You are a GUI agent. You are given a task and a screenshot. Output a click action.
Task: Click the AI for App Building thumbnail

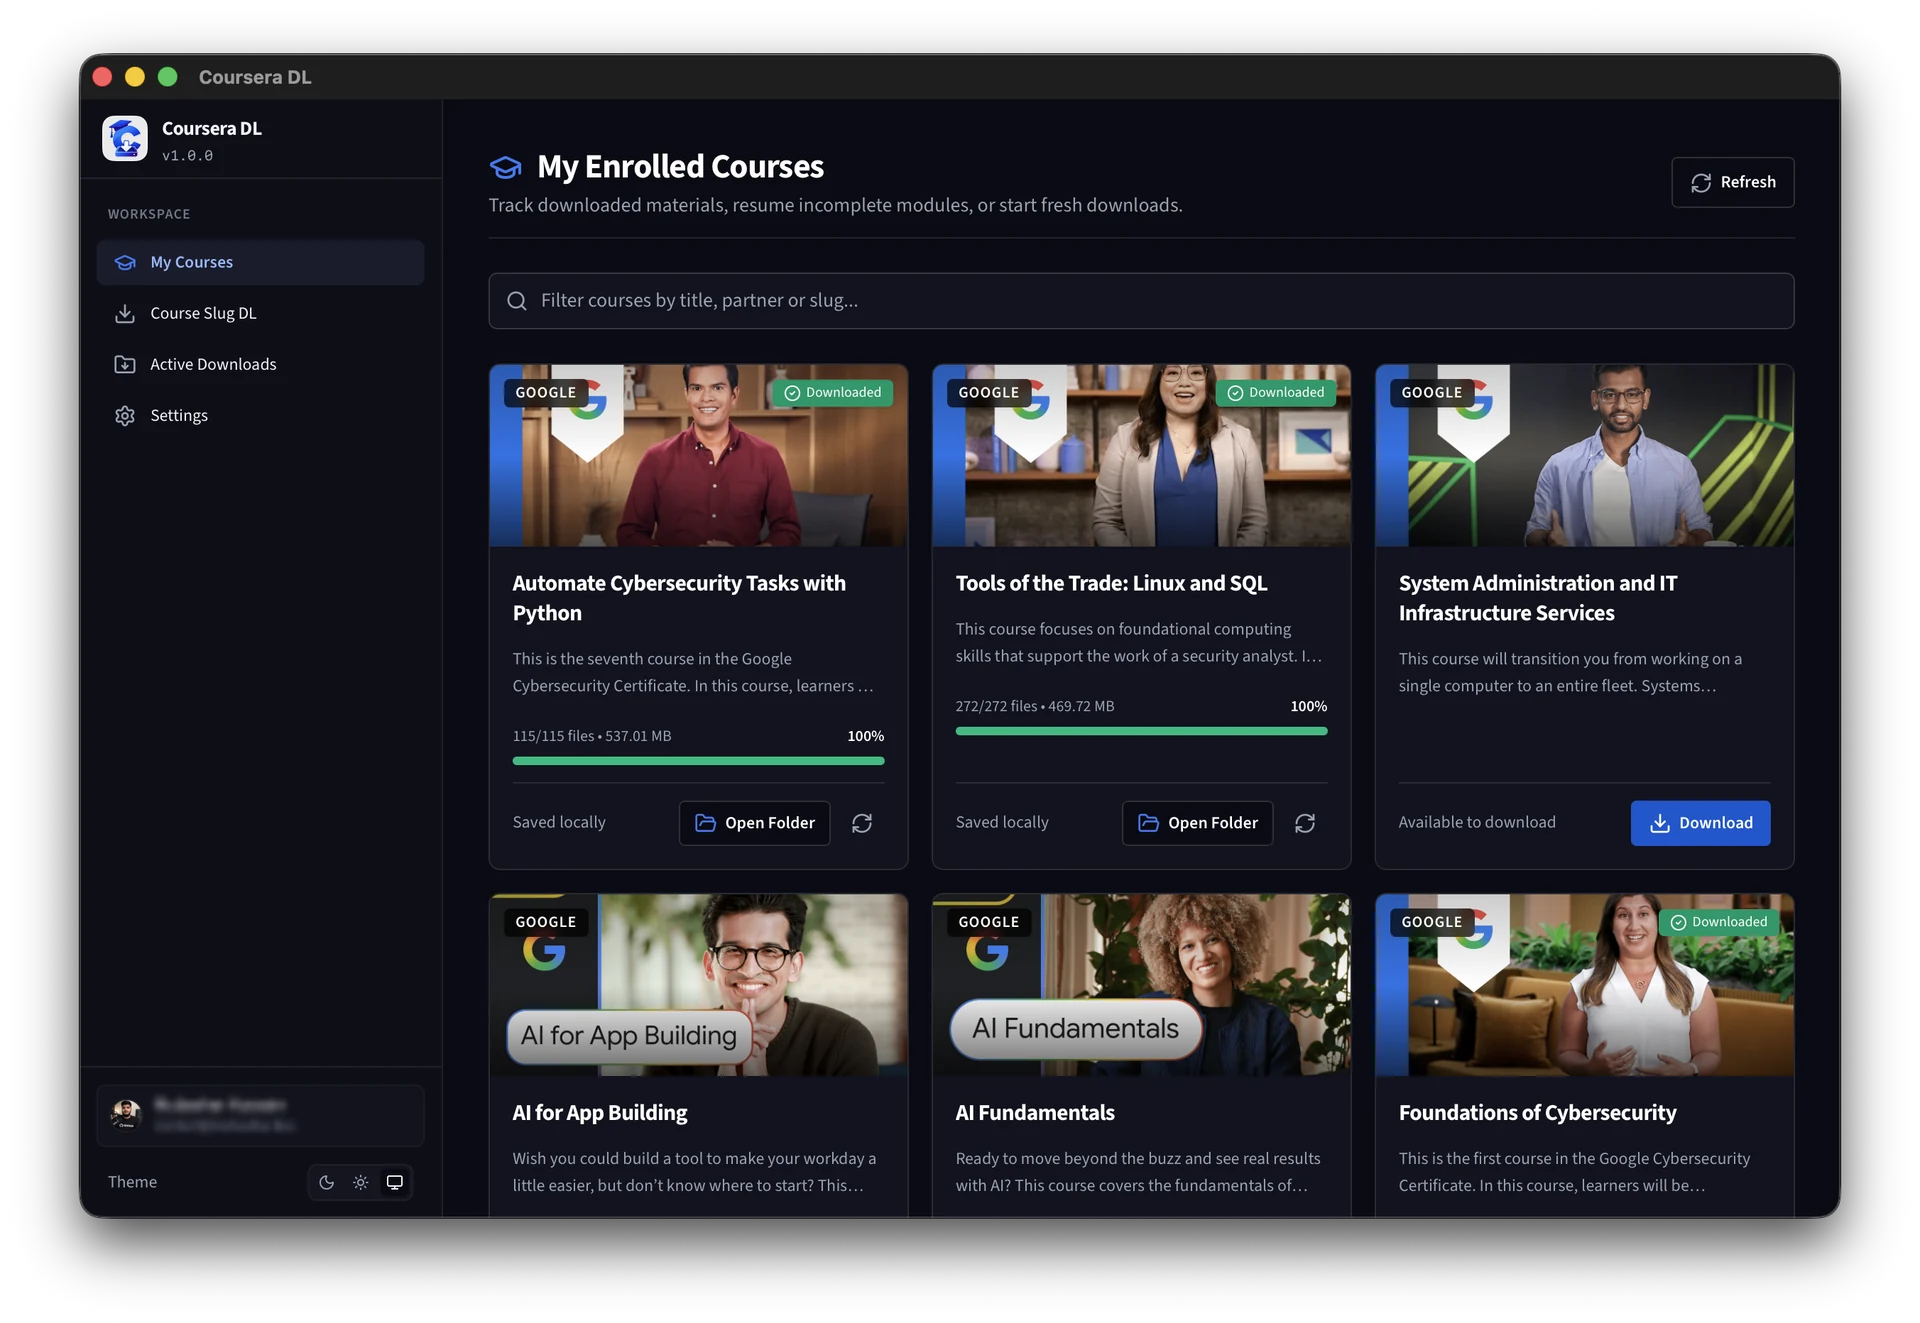point(698,985)
